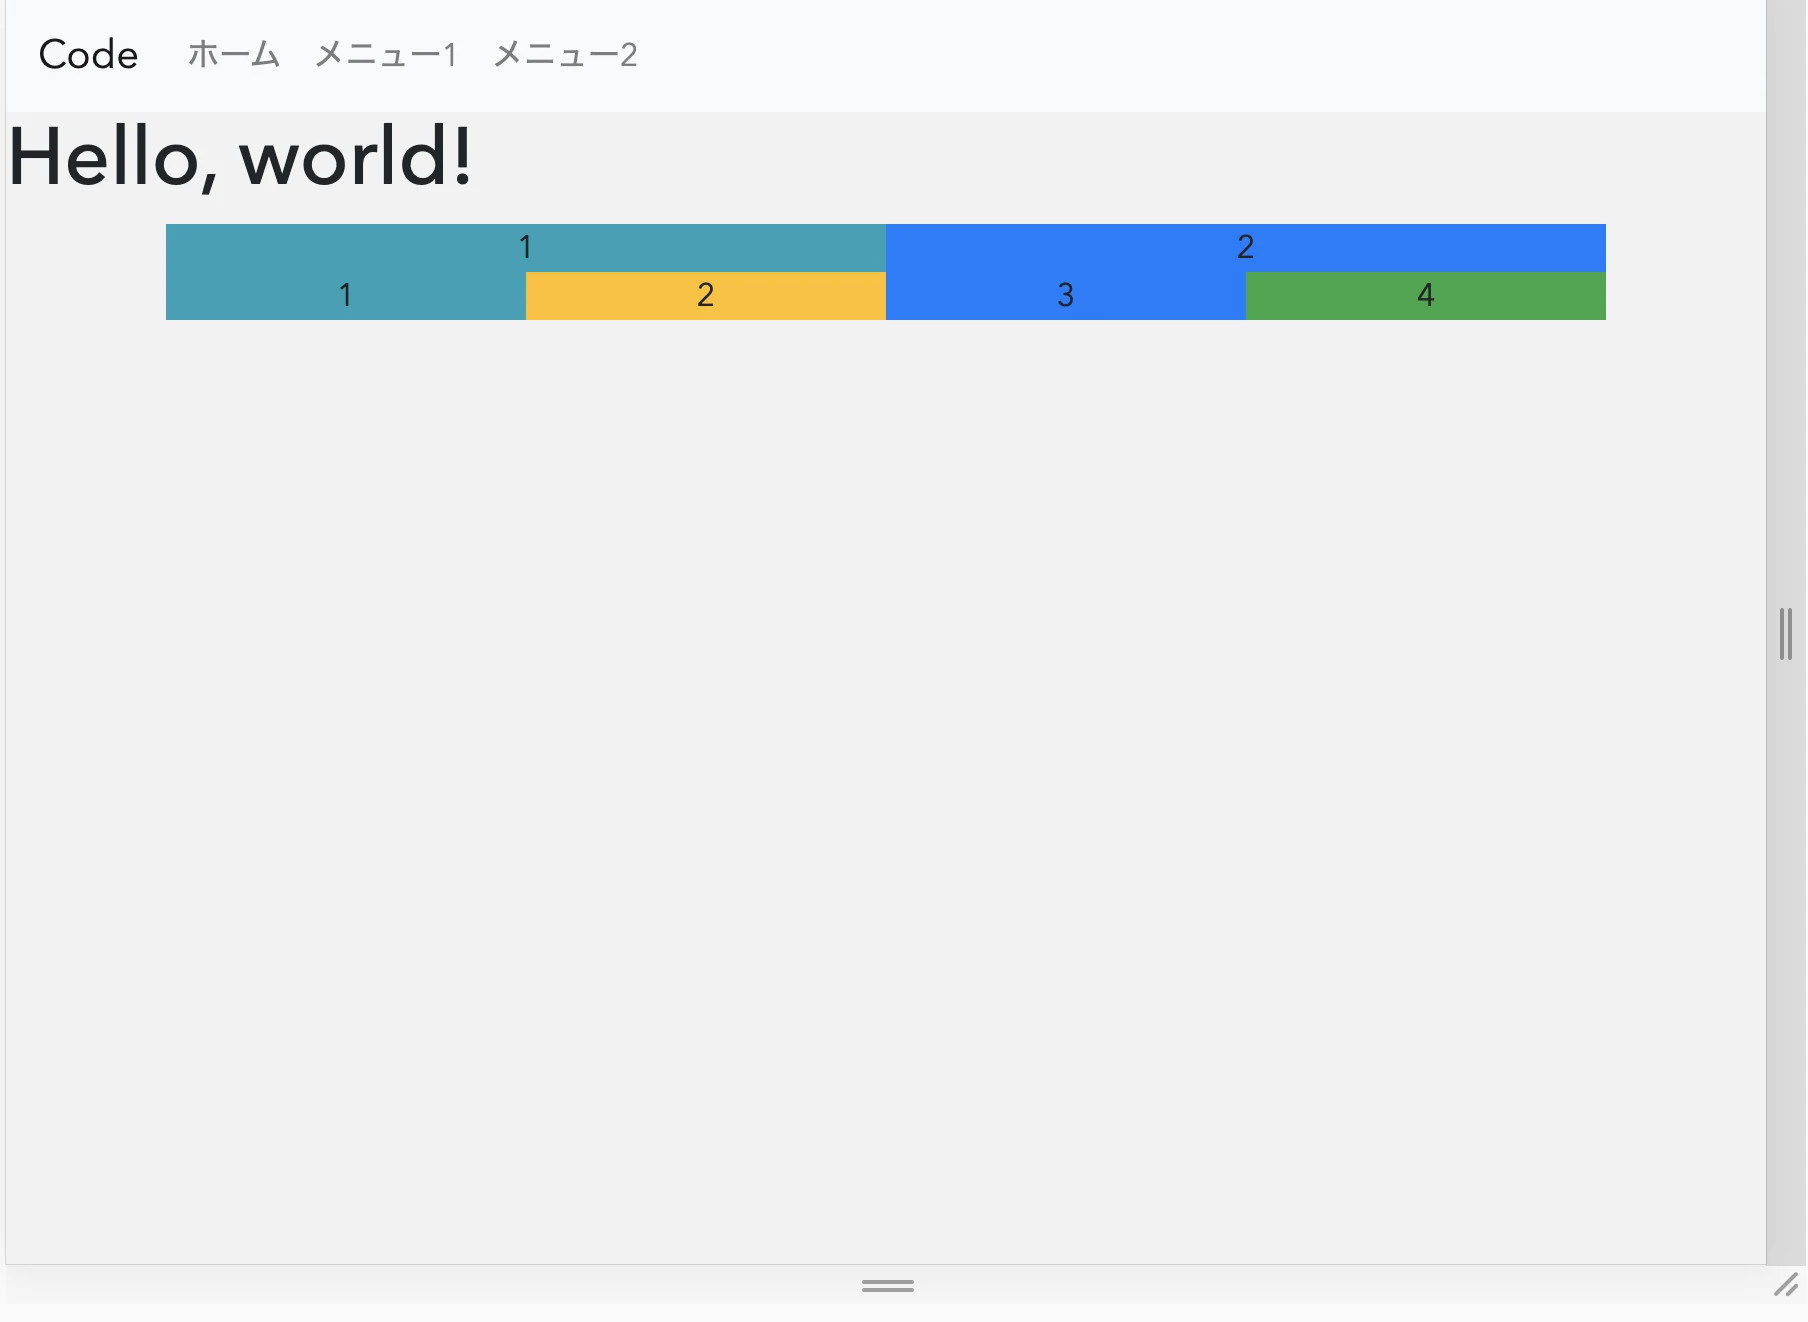Click the teal top-row cell labeled 1
The height and width of the screenshot is (1322, 1808).
point(526,248)
